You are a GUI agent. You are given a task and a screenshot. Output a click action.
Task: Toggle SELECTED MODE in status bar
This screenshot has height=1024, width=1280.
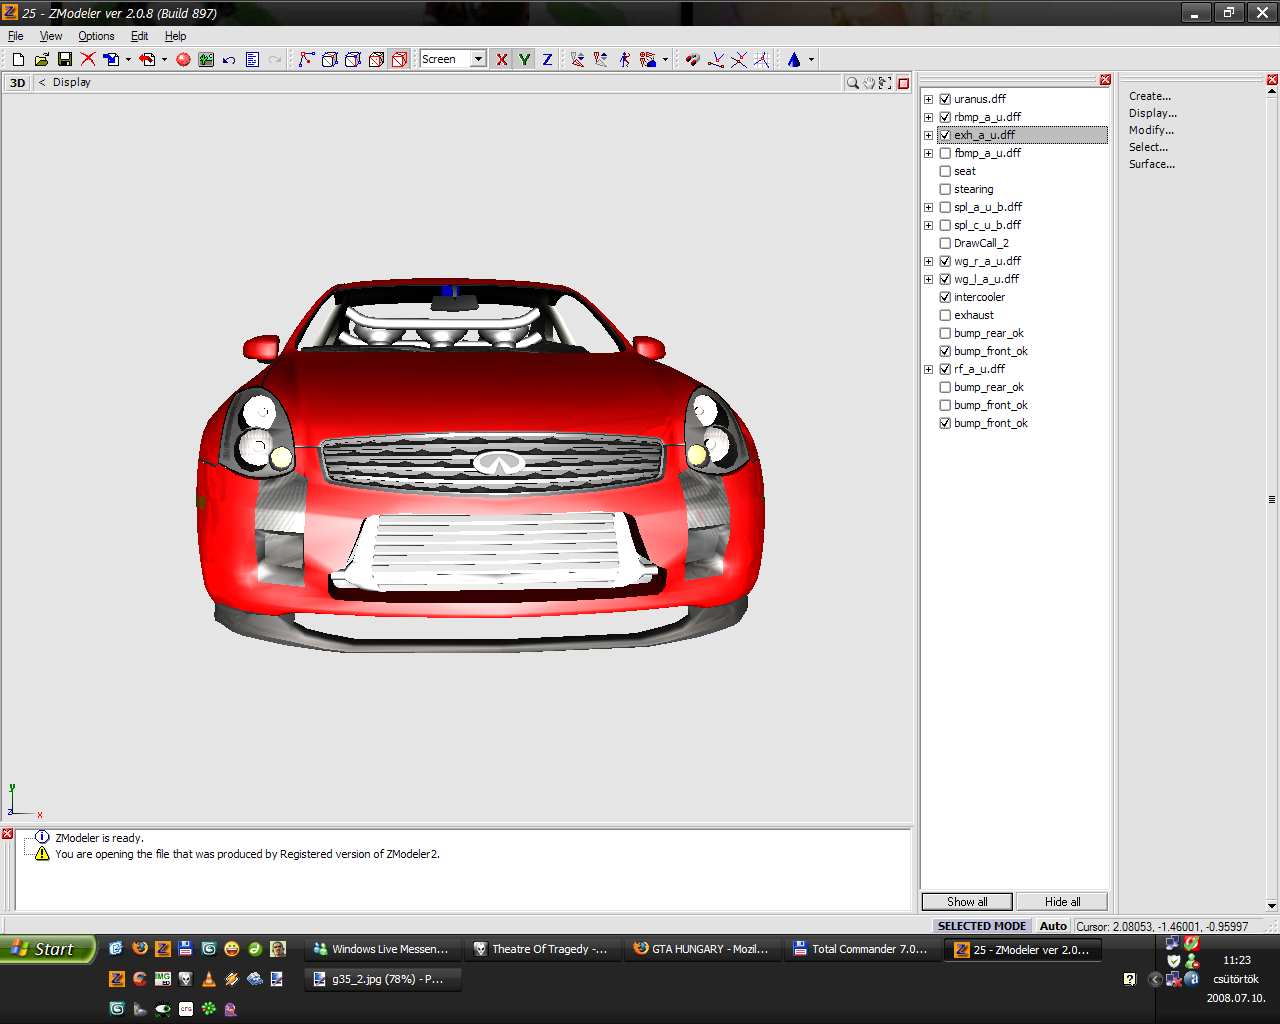(x=981, y=926)
